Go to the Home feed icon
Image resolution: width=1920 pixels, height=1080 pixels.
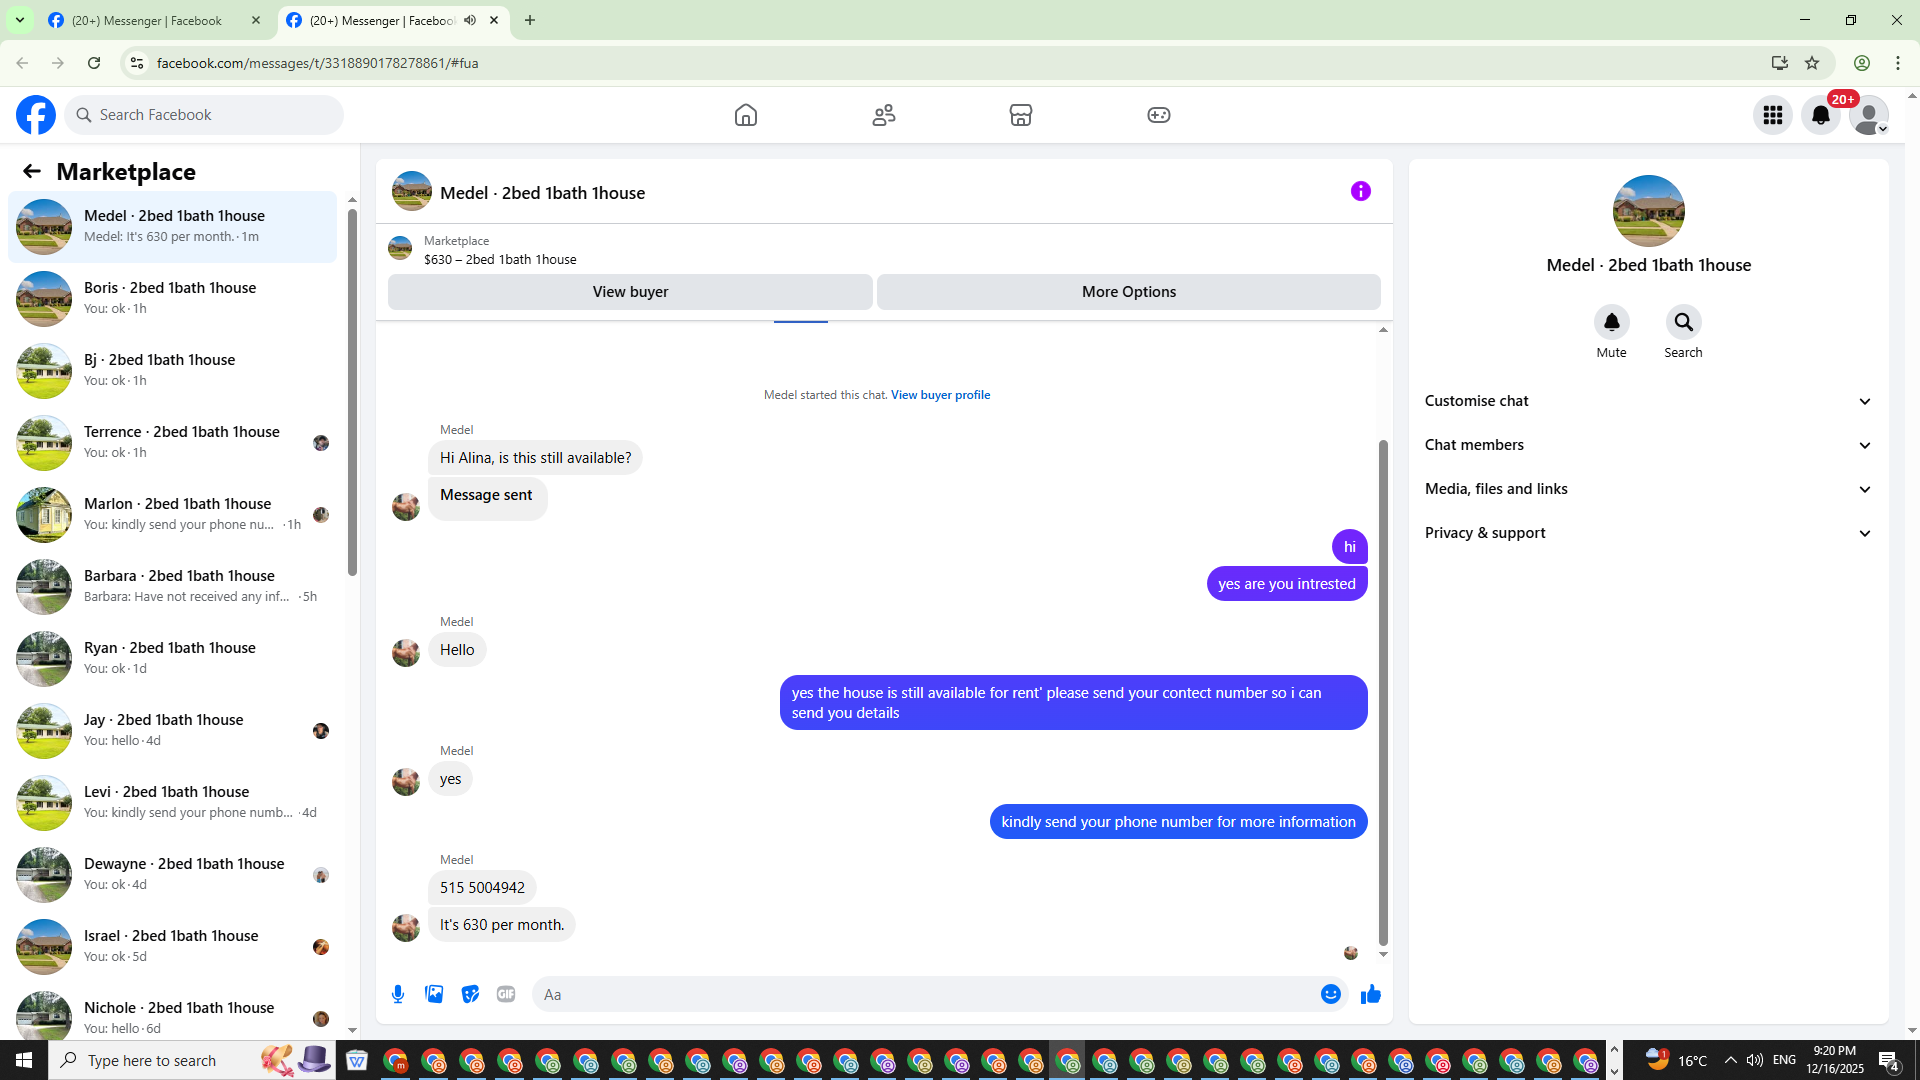pyautogui.click(x=746, y=115)
